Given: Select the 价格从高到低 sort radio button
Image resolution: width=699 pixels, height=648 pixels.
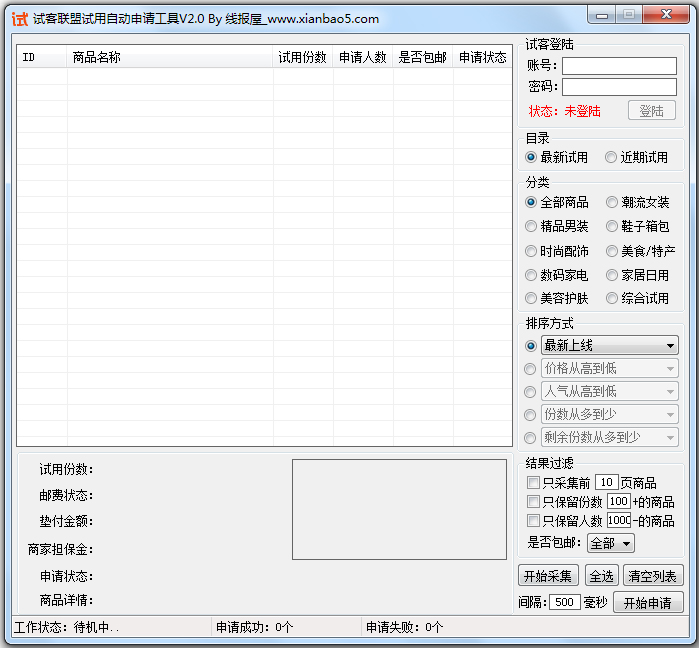Looking at the screenshot, I should 531,369.
